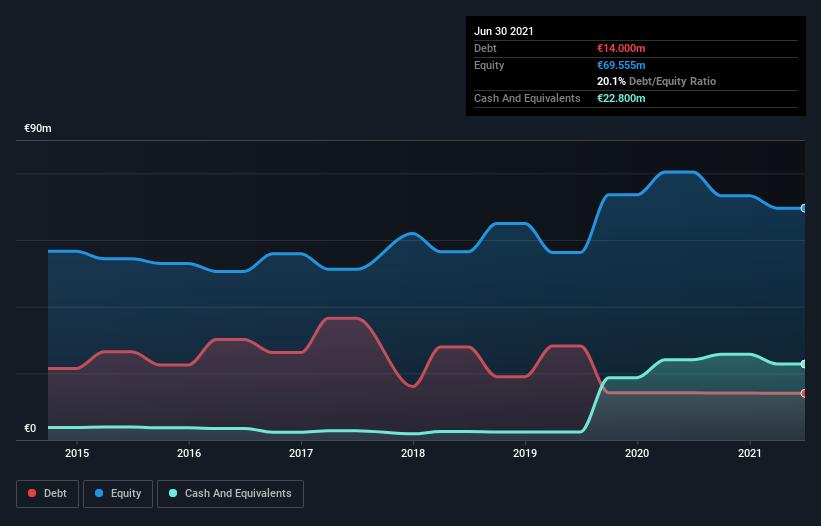Screen dimensions: 821x526
Task: Click the 2016 x-axis label
Action: (189, 453)
